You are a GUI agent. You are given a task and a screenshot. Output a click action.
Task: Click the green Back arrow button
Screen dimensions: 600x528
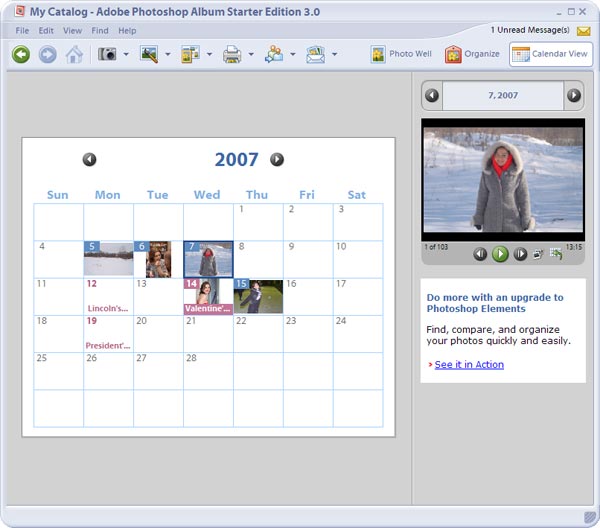(21, 54)
